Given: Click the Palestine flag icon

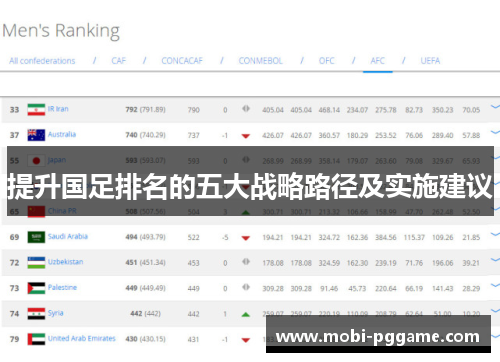Looking at the screenshot, I should 36,288.
